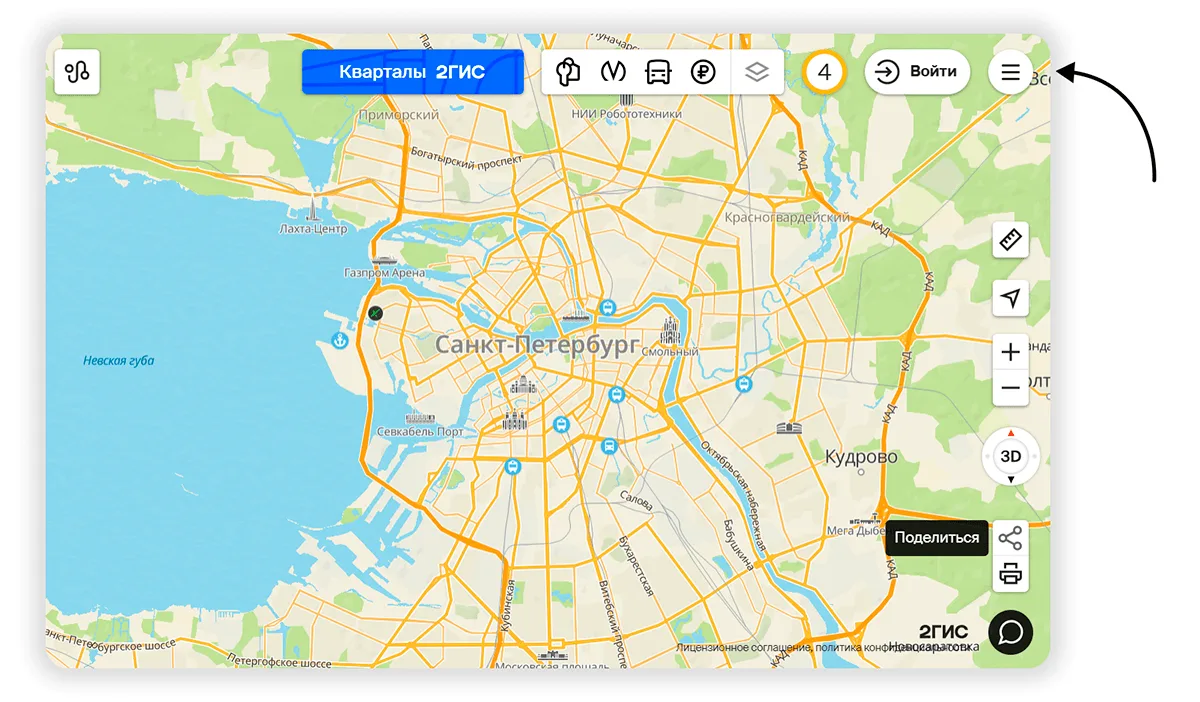Image resolution: width=1200 pixels, height=702 pixels.
Task: Select the Газпром Арена stadium icon
Action: (383, 262)
